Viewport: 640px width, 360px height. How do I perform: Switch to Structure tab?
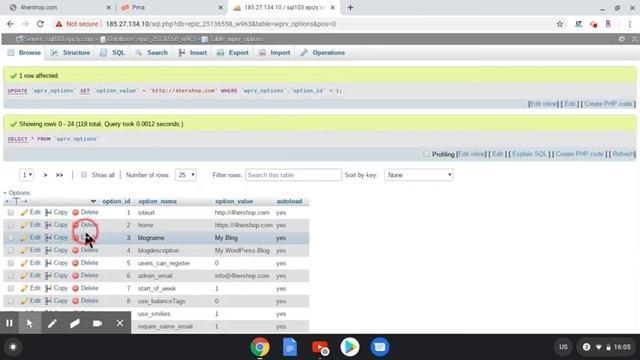pyautogui.click(x=70, y=53)
